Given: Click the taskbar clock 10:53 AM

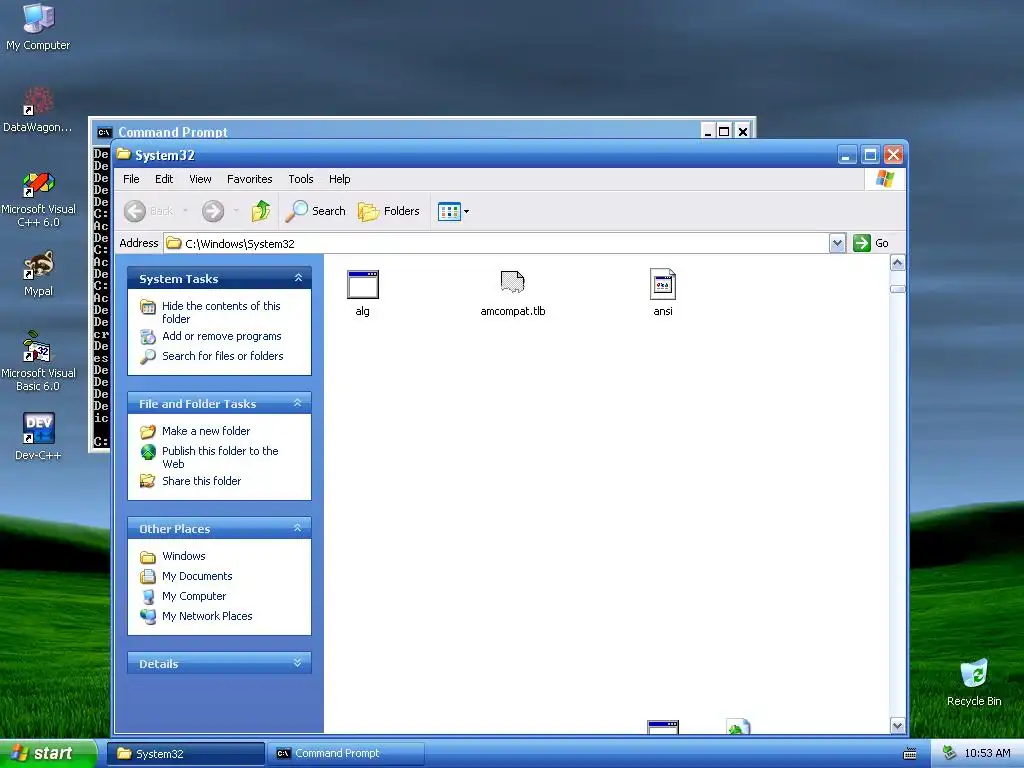Looking at the screenshot, I should [987, 754].
